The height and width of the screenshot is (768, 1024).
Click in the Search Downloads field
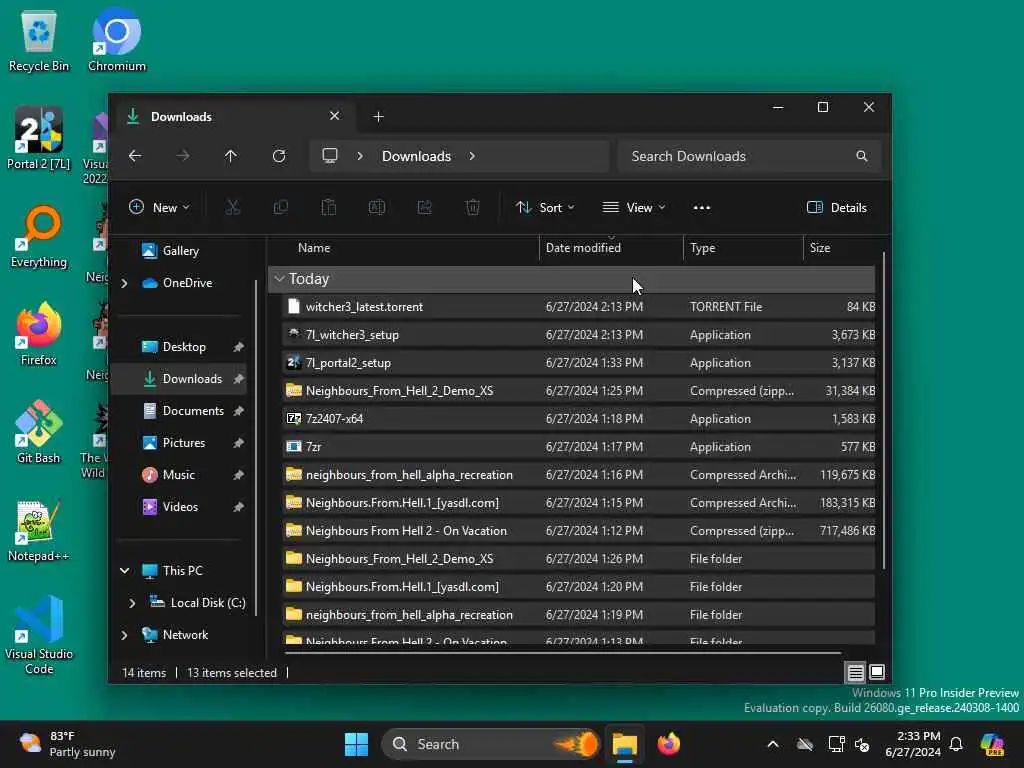(x=748, y=156)
